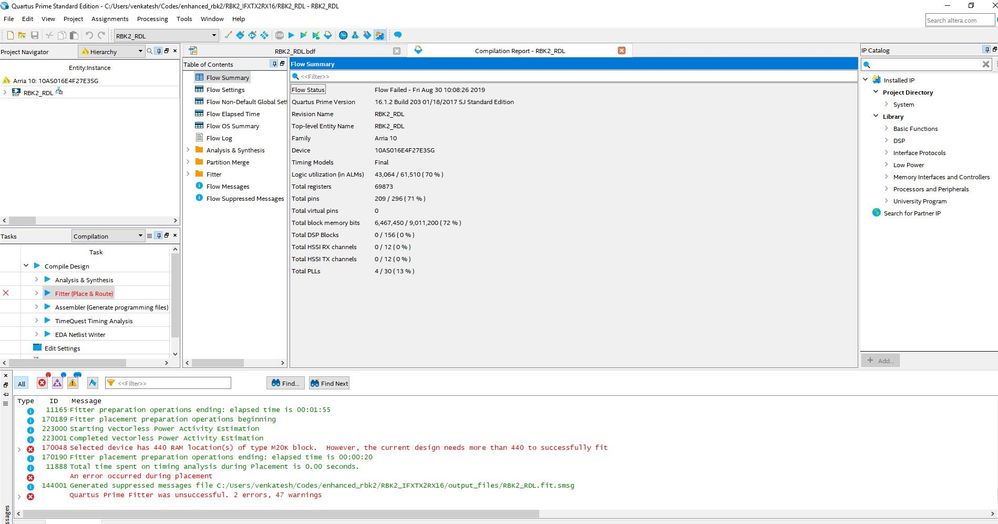Expand the Fitter (Place & Route) task

37,293
